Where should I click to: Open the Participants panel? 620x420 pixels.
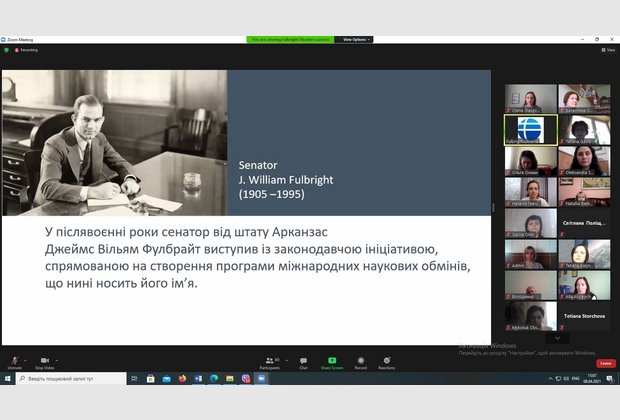270,361
